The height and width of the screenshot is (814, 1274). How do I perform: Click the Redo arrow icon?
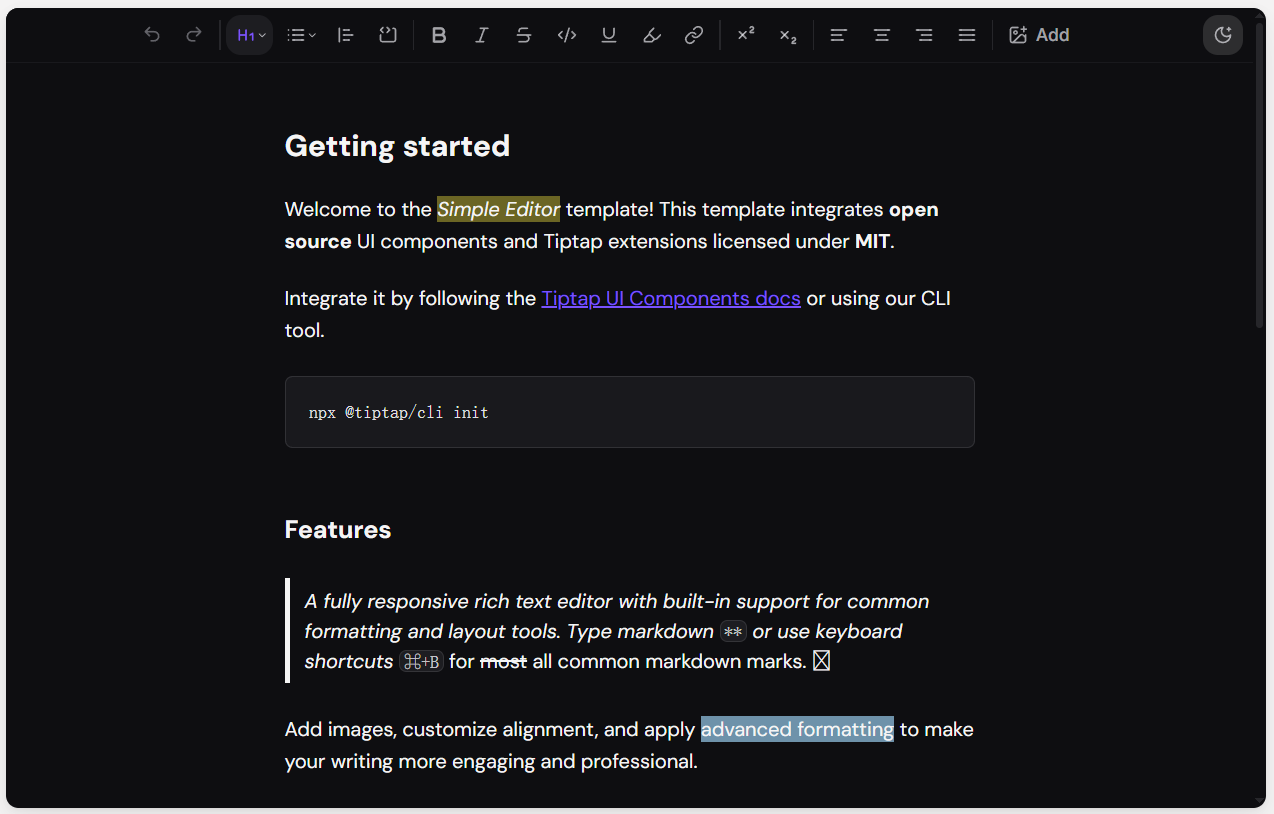click(x=194, y=35)
